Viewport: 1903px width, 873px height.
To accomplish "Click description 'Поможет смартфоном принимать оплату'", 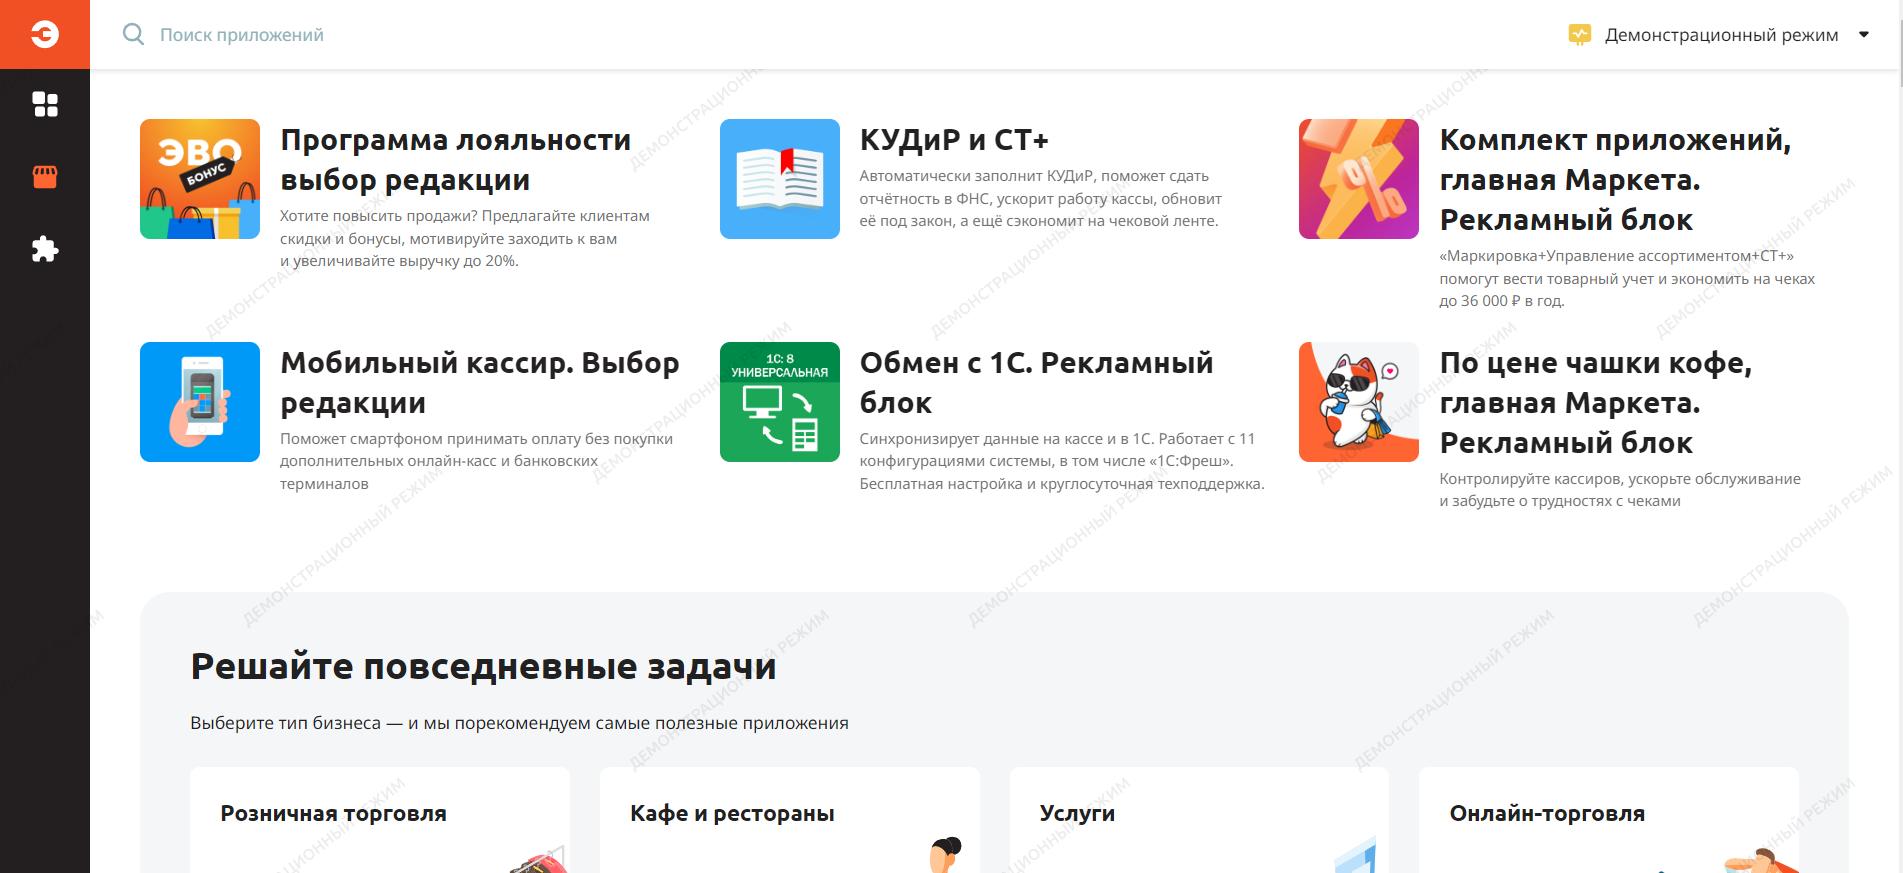I will [x=476, y=461].
